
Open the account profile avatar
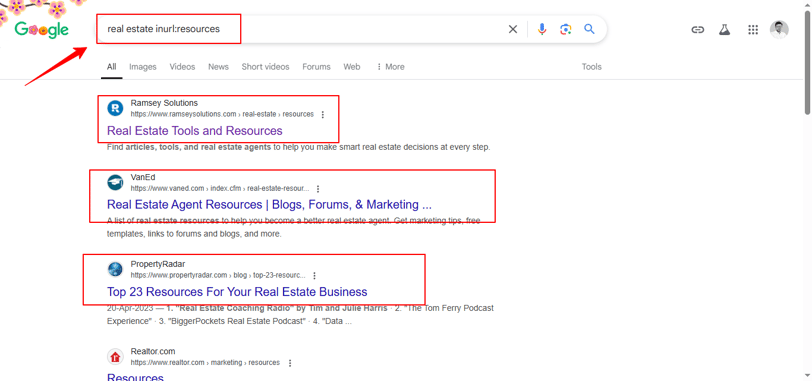click(779, 30)
